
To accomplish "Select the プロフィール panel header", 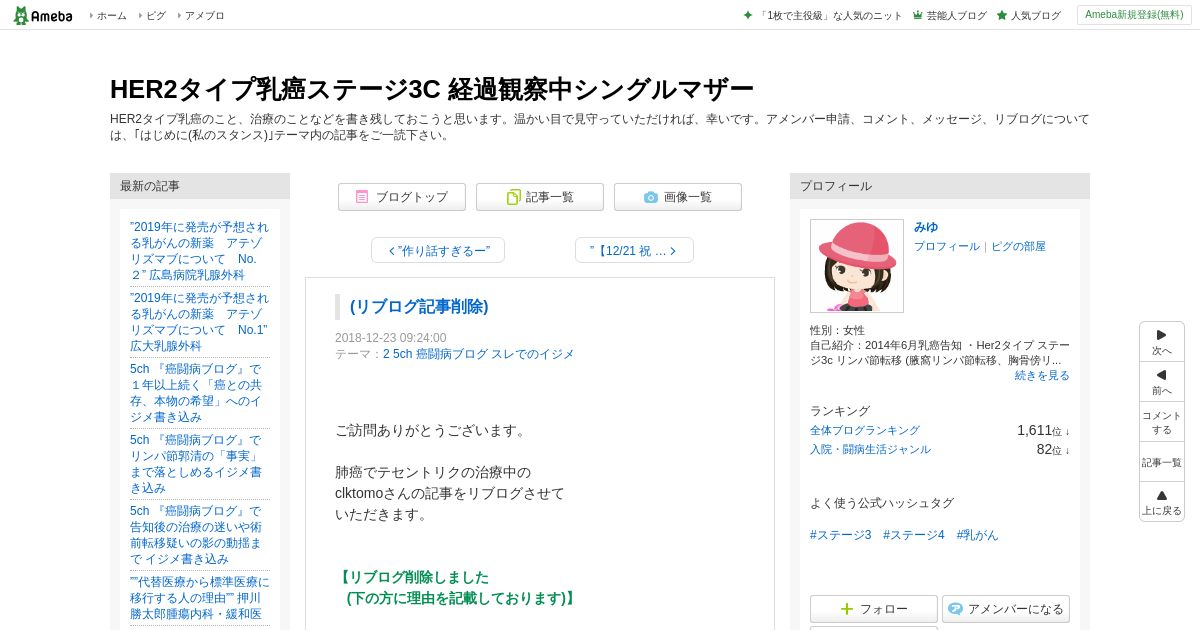I will pos(940,186).
